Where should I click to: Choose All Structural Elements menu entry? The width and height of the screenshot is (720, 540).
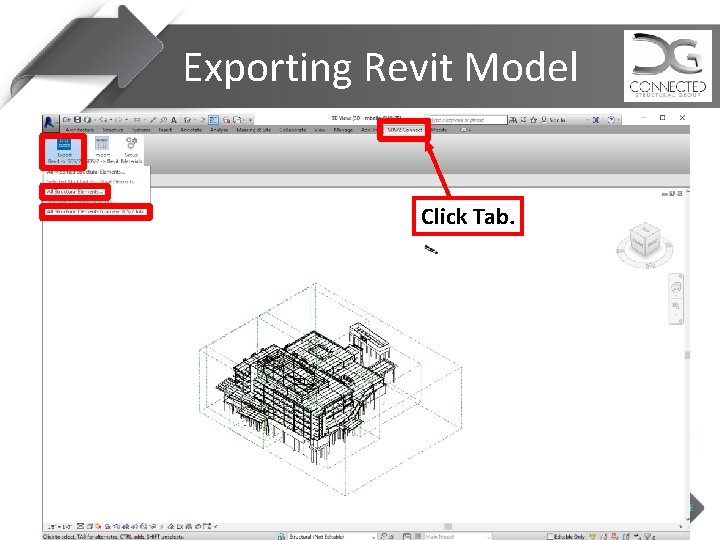(x=75, y=192)
